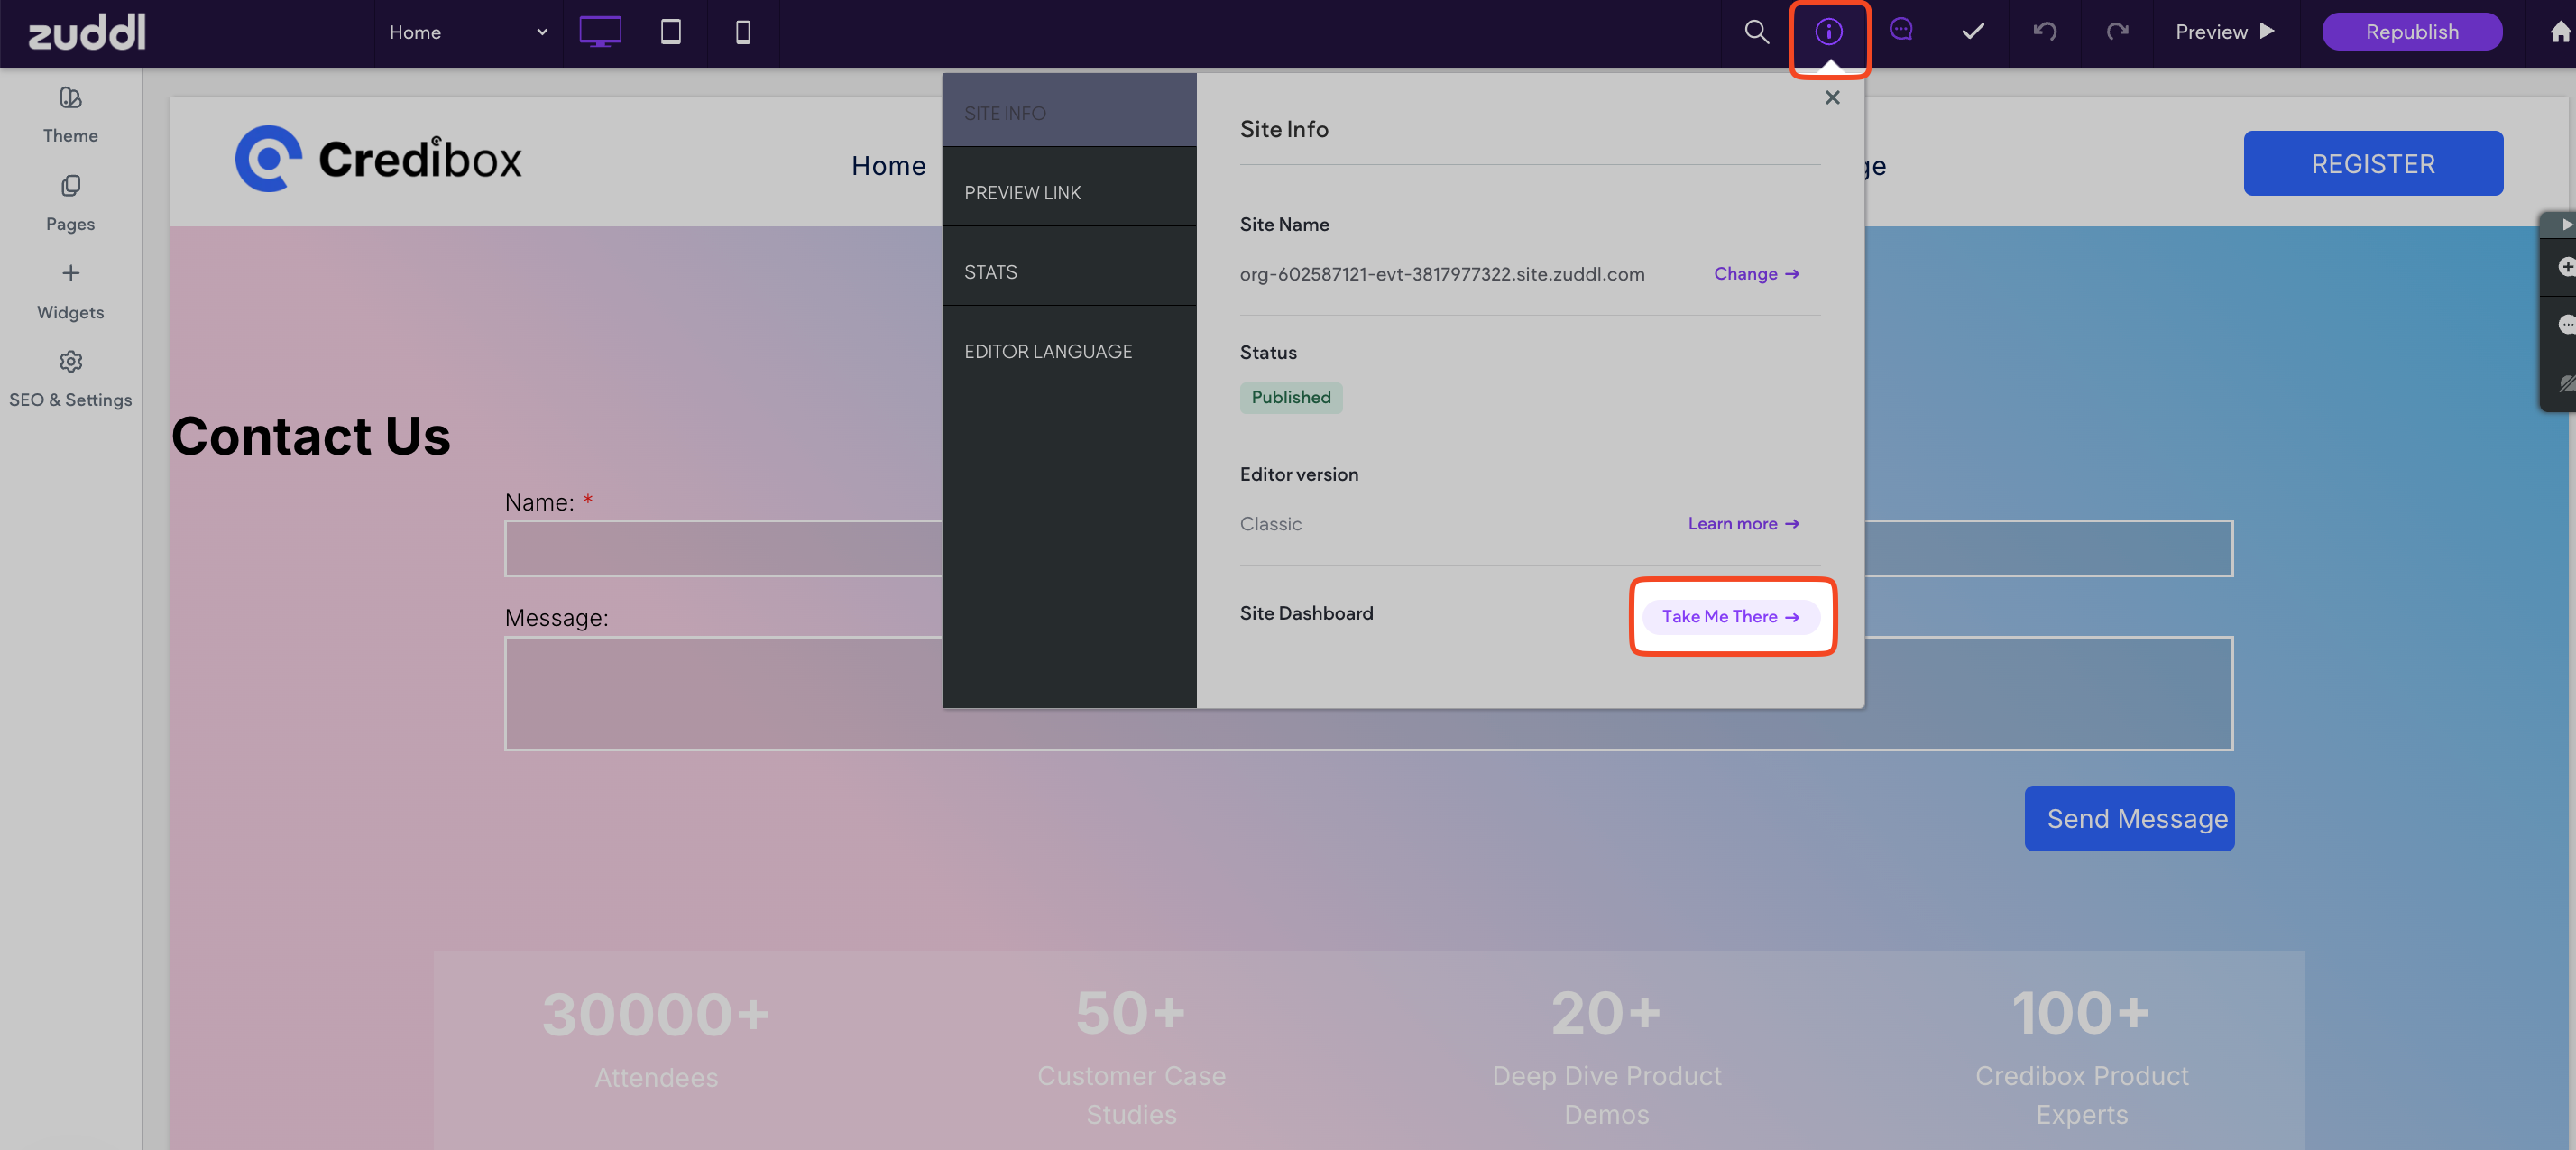Click Take Me There button

pyautogui.click(x=1730, y=616)
